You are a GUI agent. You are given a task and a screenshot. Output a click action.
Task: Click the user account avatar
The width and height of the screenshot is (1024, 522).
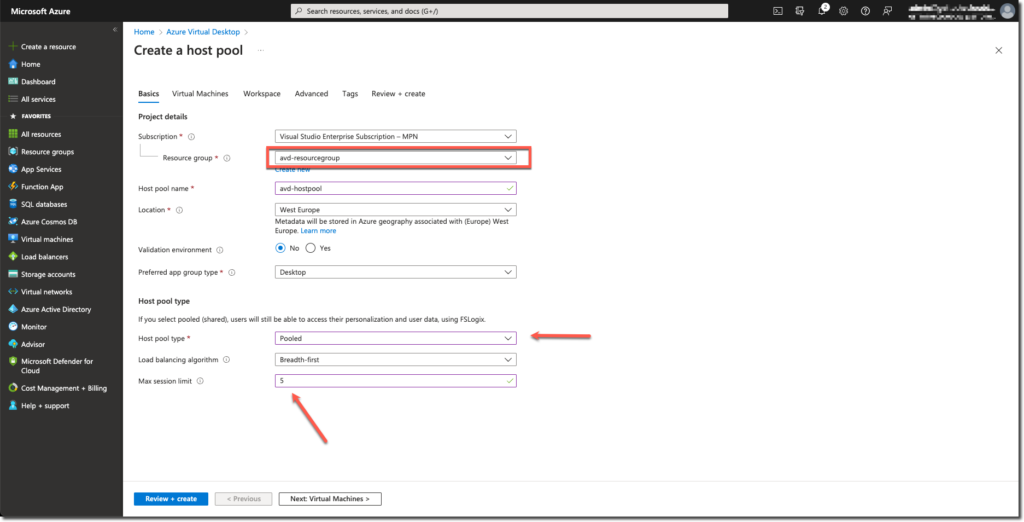point(1006,11)
